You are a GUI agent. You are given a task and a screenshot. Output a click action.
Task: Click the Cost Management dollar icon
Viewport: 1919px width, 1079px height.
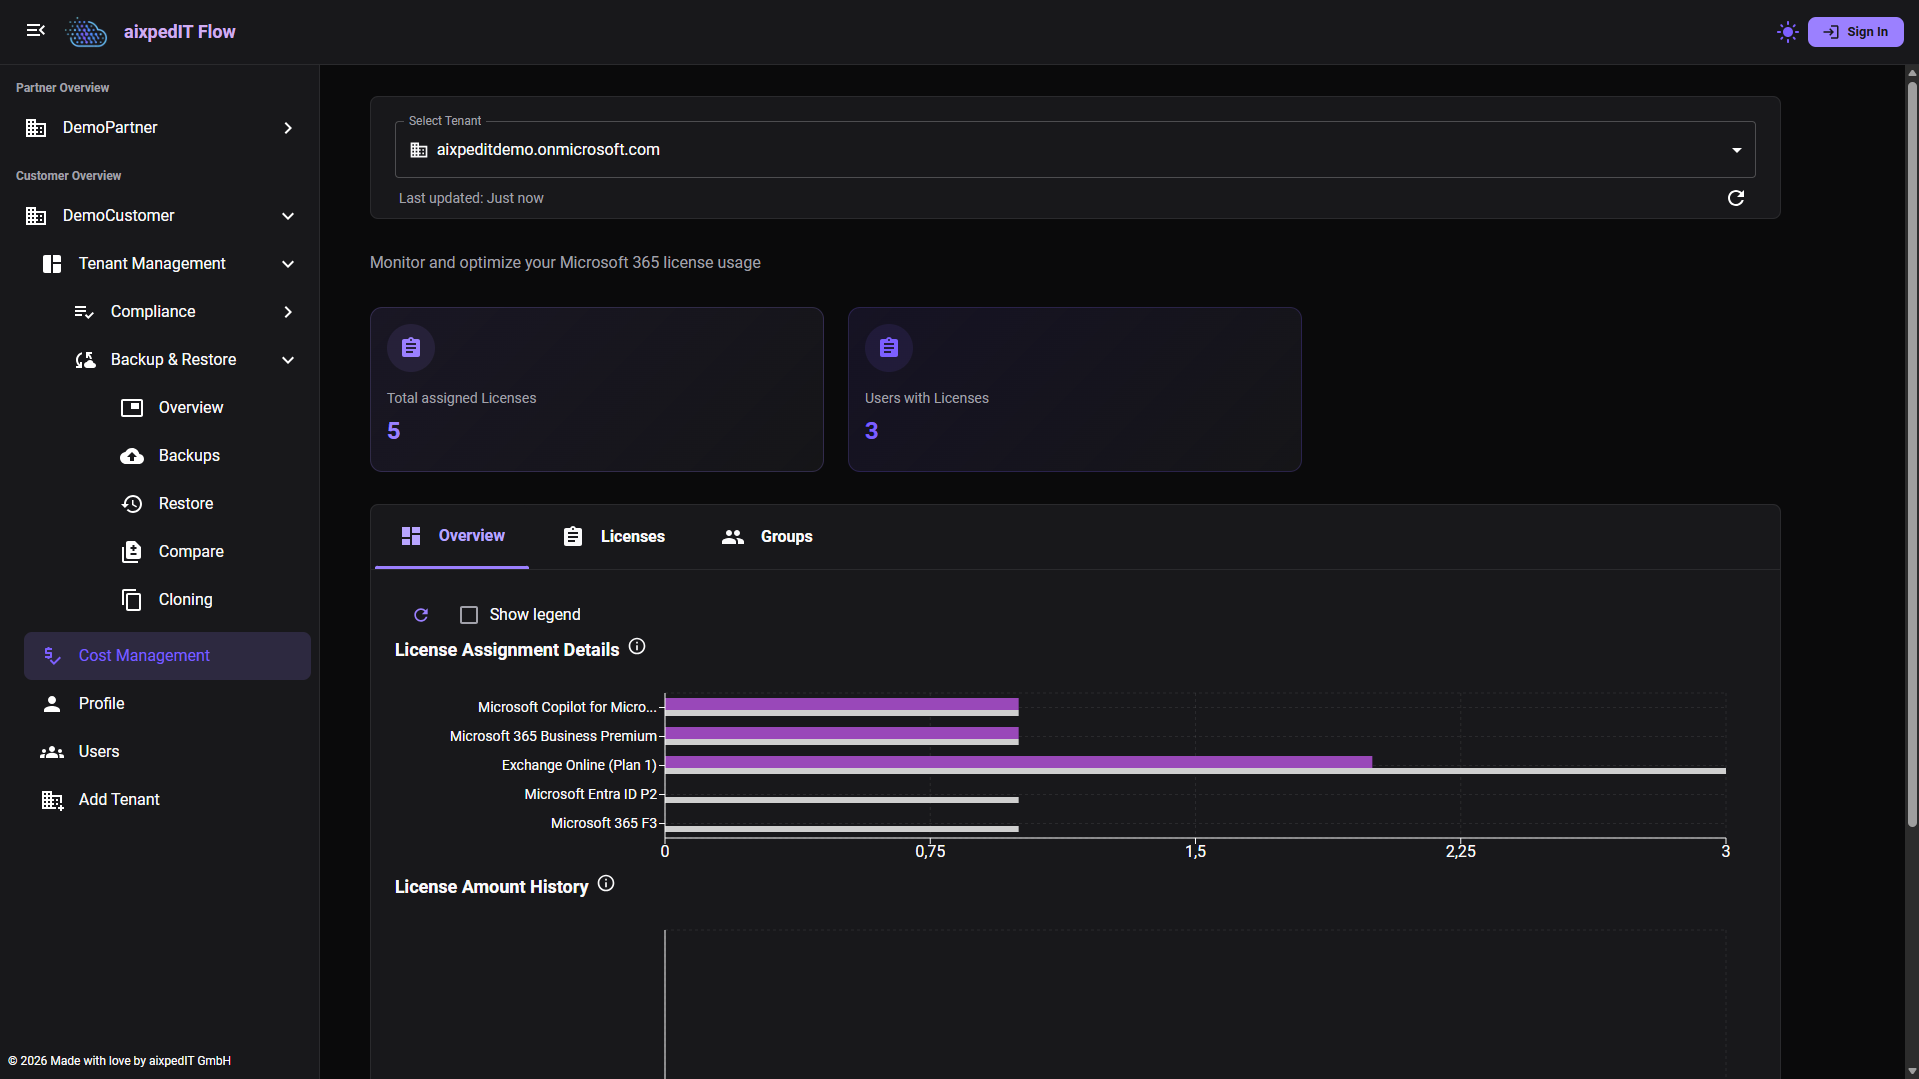tap(52, 656)
